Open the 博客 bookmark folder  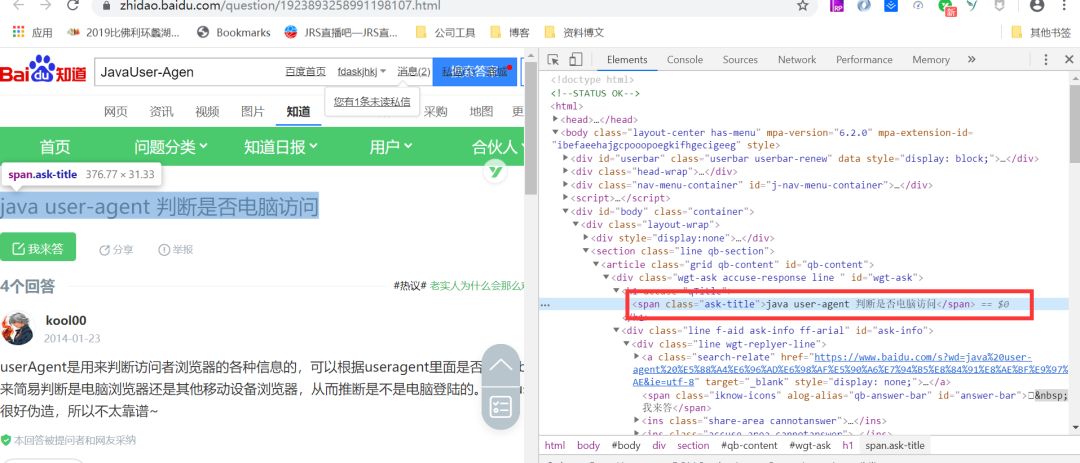[510, 32]
